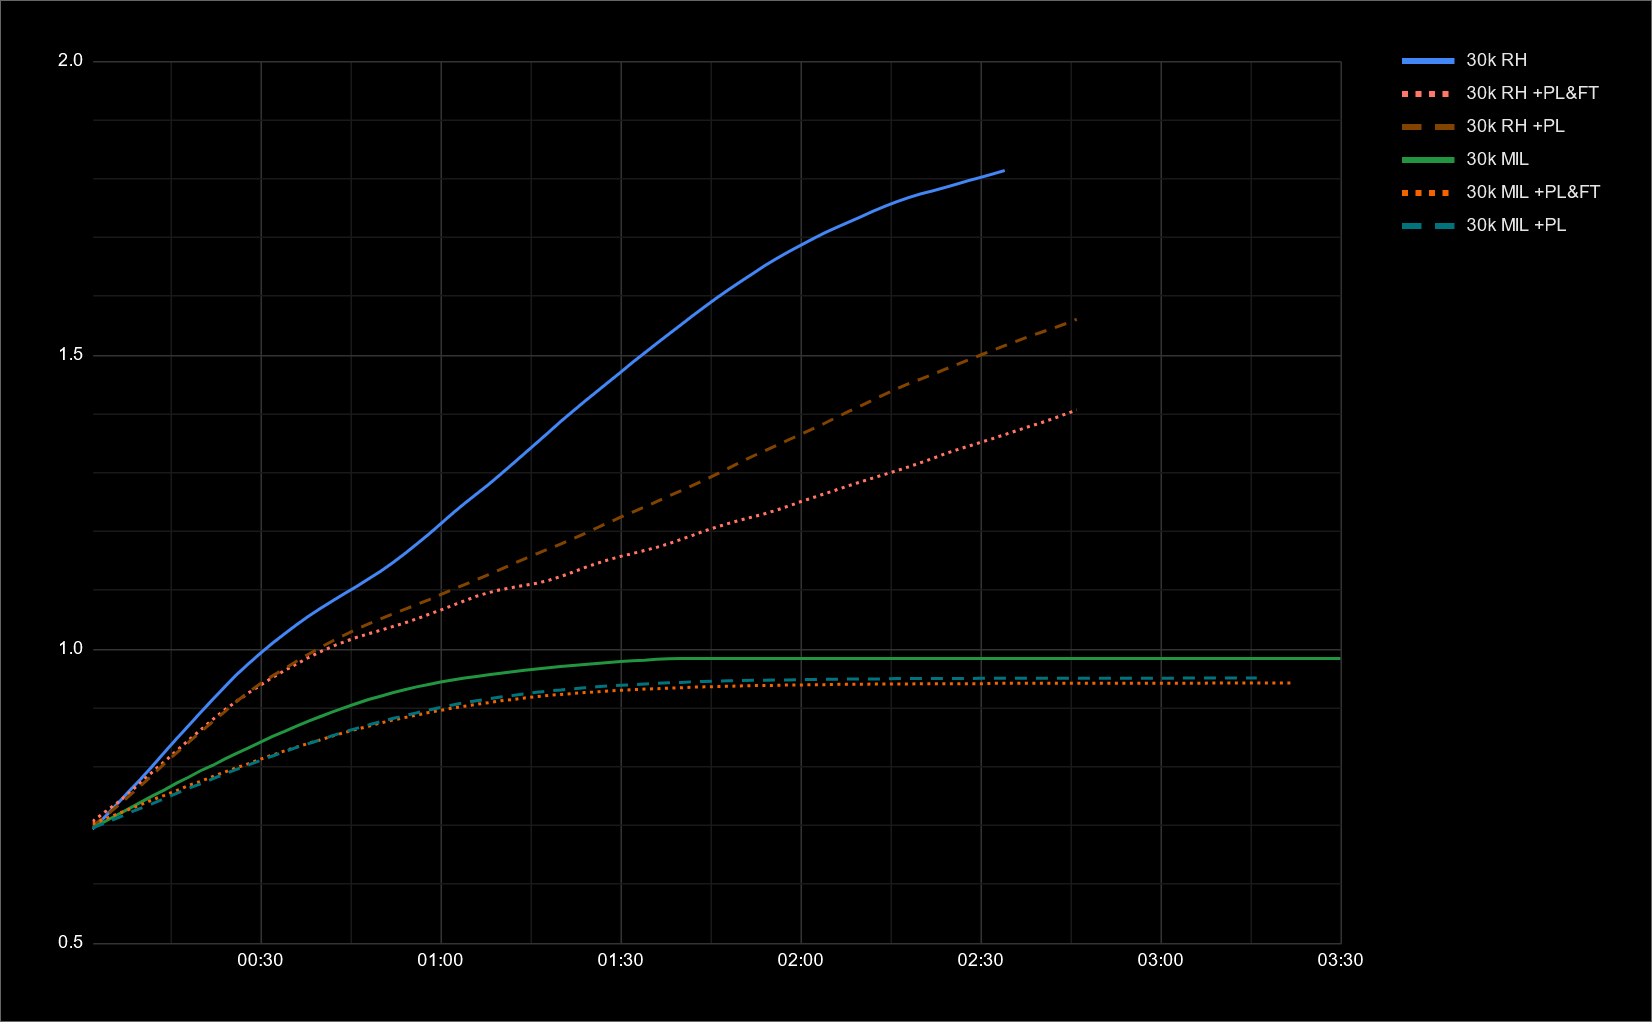Click the end point of the solid blue curve

click(1003, 171)
